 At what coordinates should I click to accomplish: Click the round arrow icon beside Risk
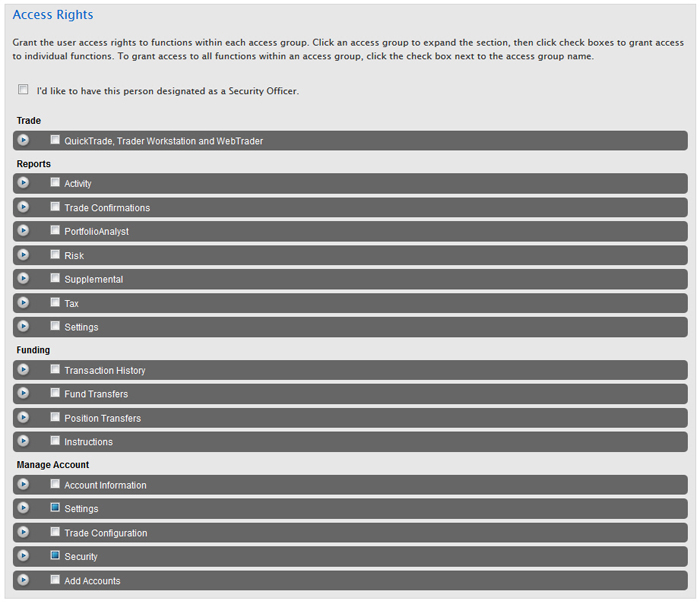pyautogui.click(x=23, y=255)
